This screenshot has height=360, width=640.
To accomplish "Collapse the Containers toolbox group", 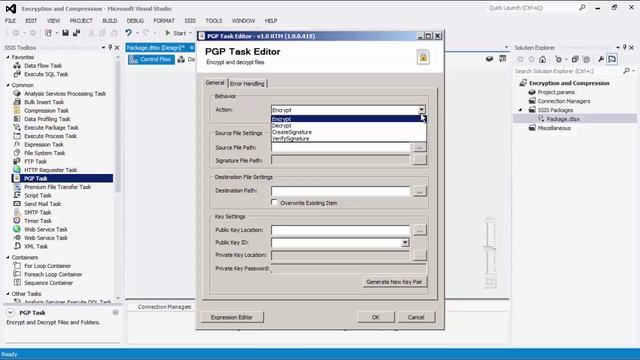I will pyautogui.click(x=8, y=258).
